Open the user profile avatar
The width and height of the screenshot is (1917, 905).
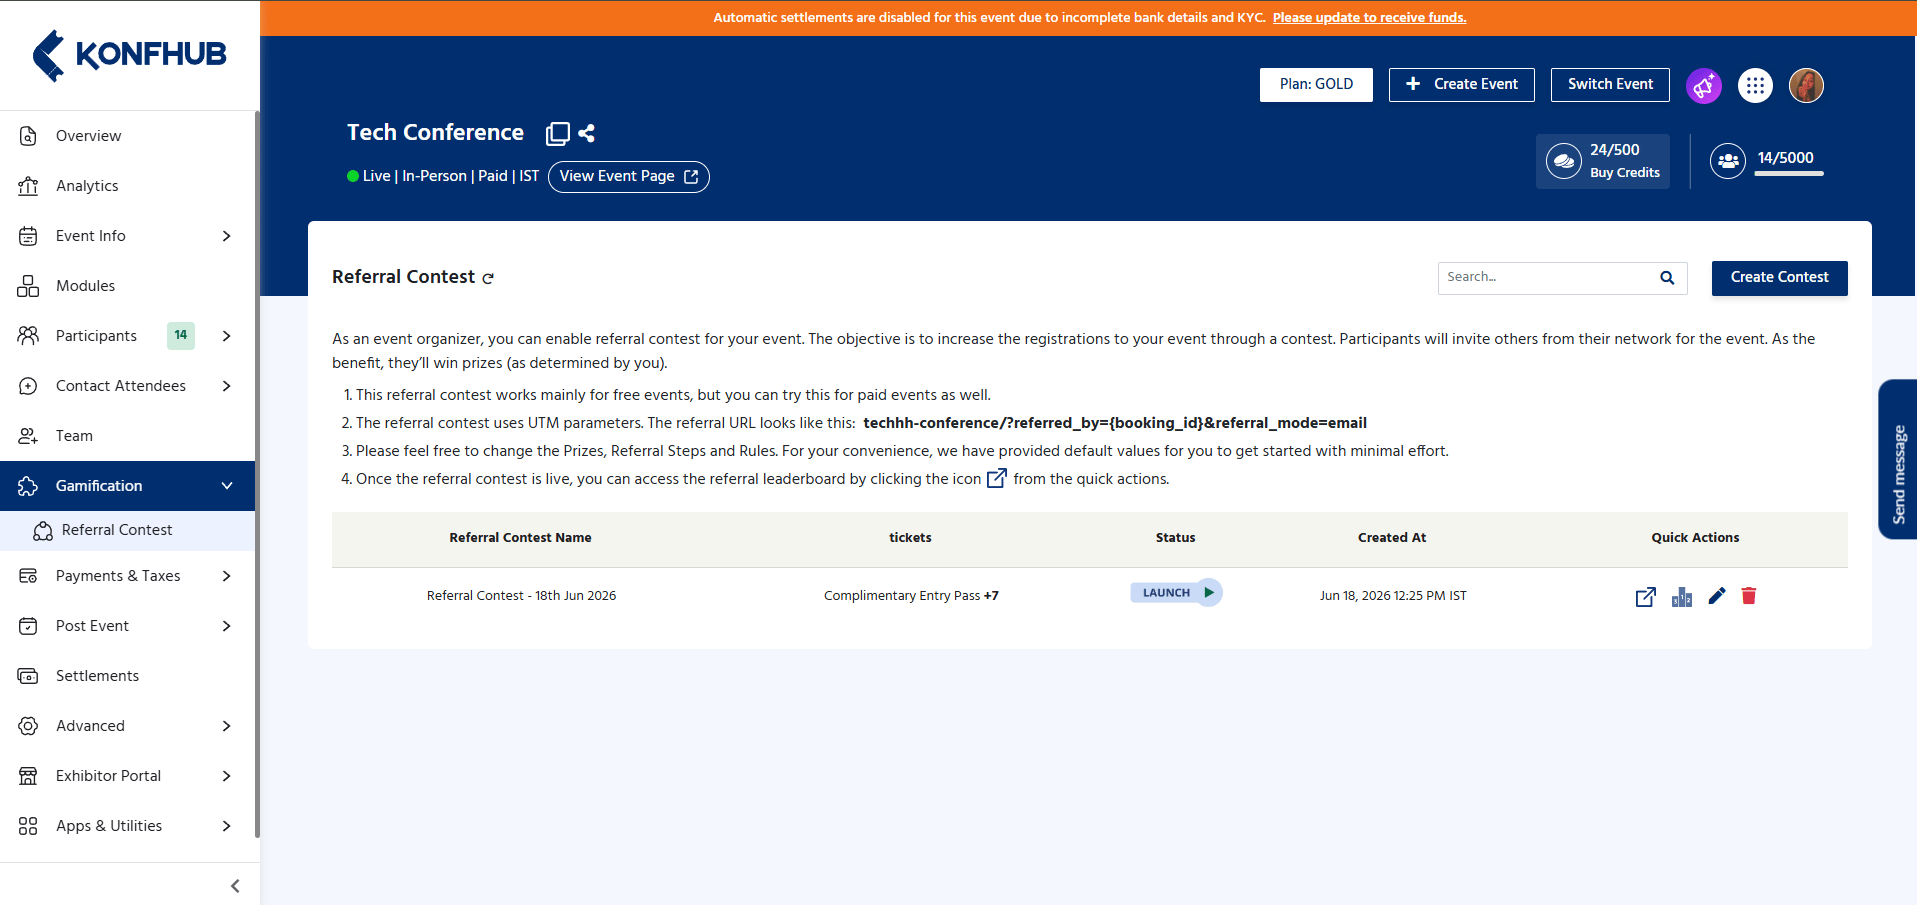[x=1806, y=86]
